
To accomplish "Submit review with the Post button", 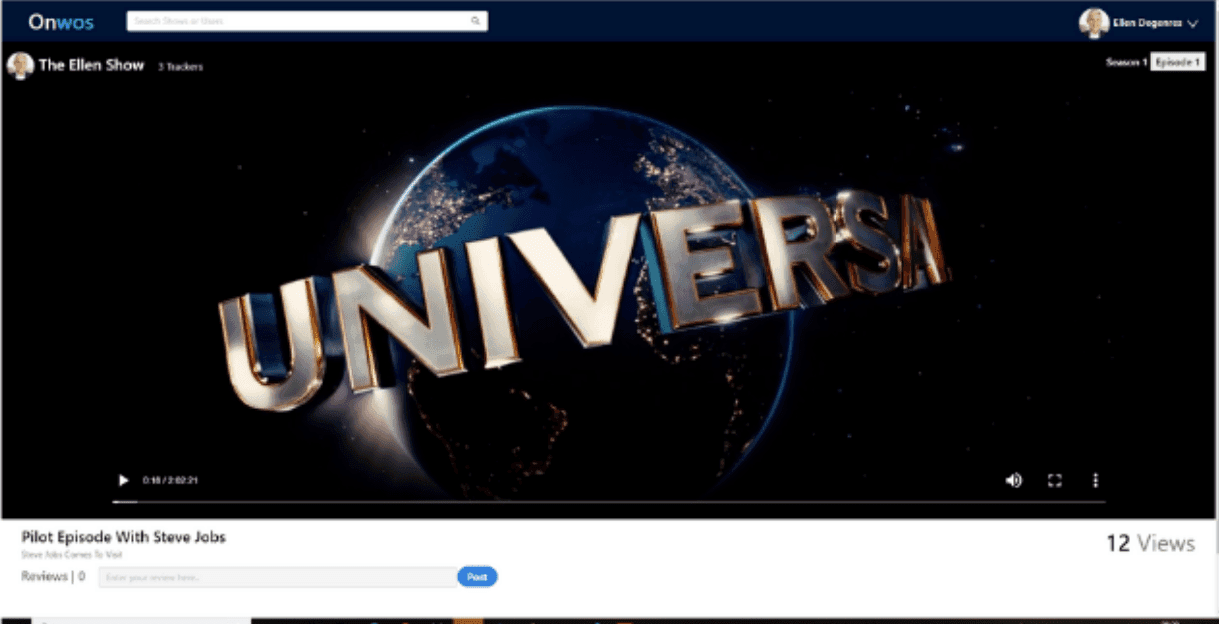I will tap(477, 577).
